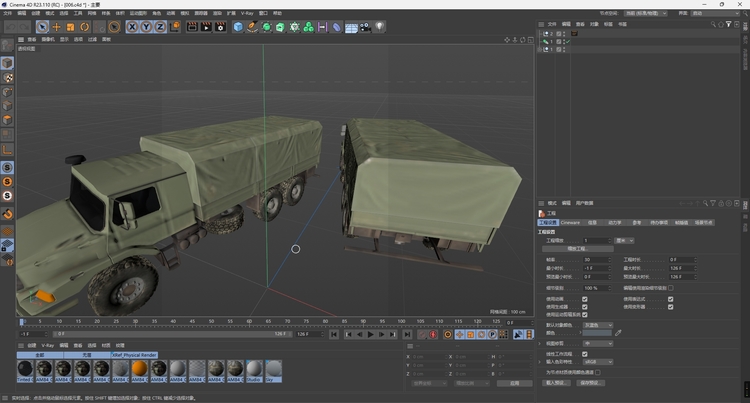Add a floor environment object

pyautogui.click(x=351, y=28)
